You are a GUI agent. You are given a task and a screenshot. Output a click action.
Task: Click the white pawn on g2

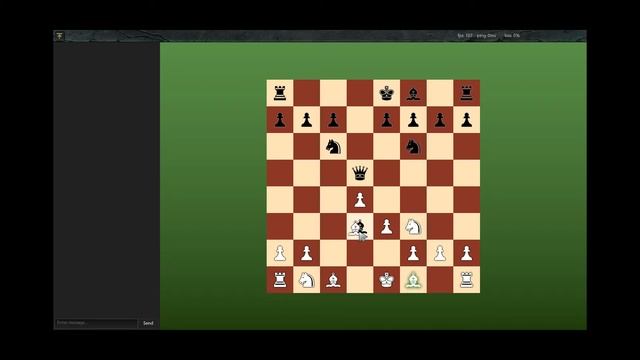[x=440, y=253]
